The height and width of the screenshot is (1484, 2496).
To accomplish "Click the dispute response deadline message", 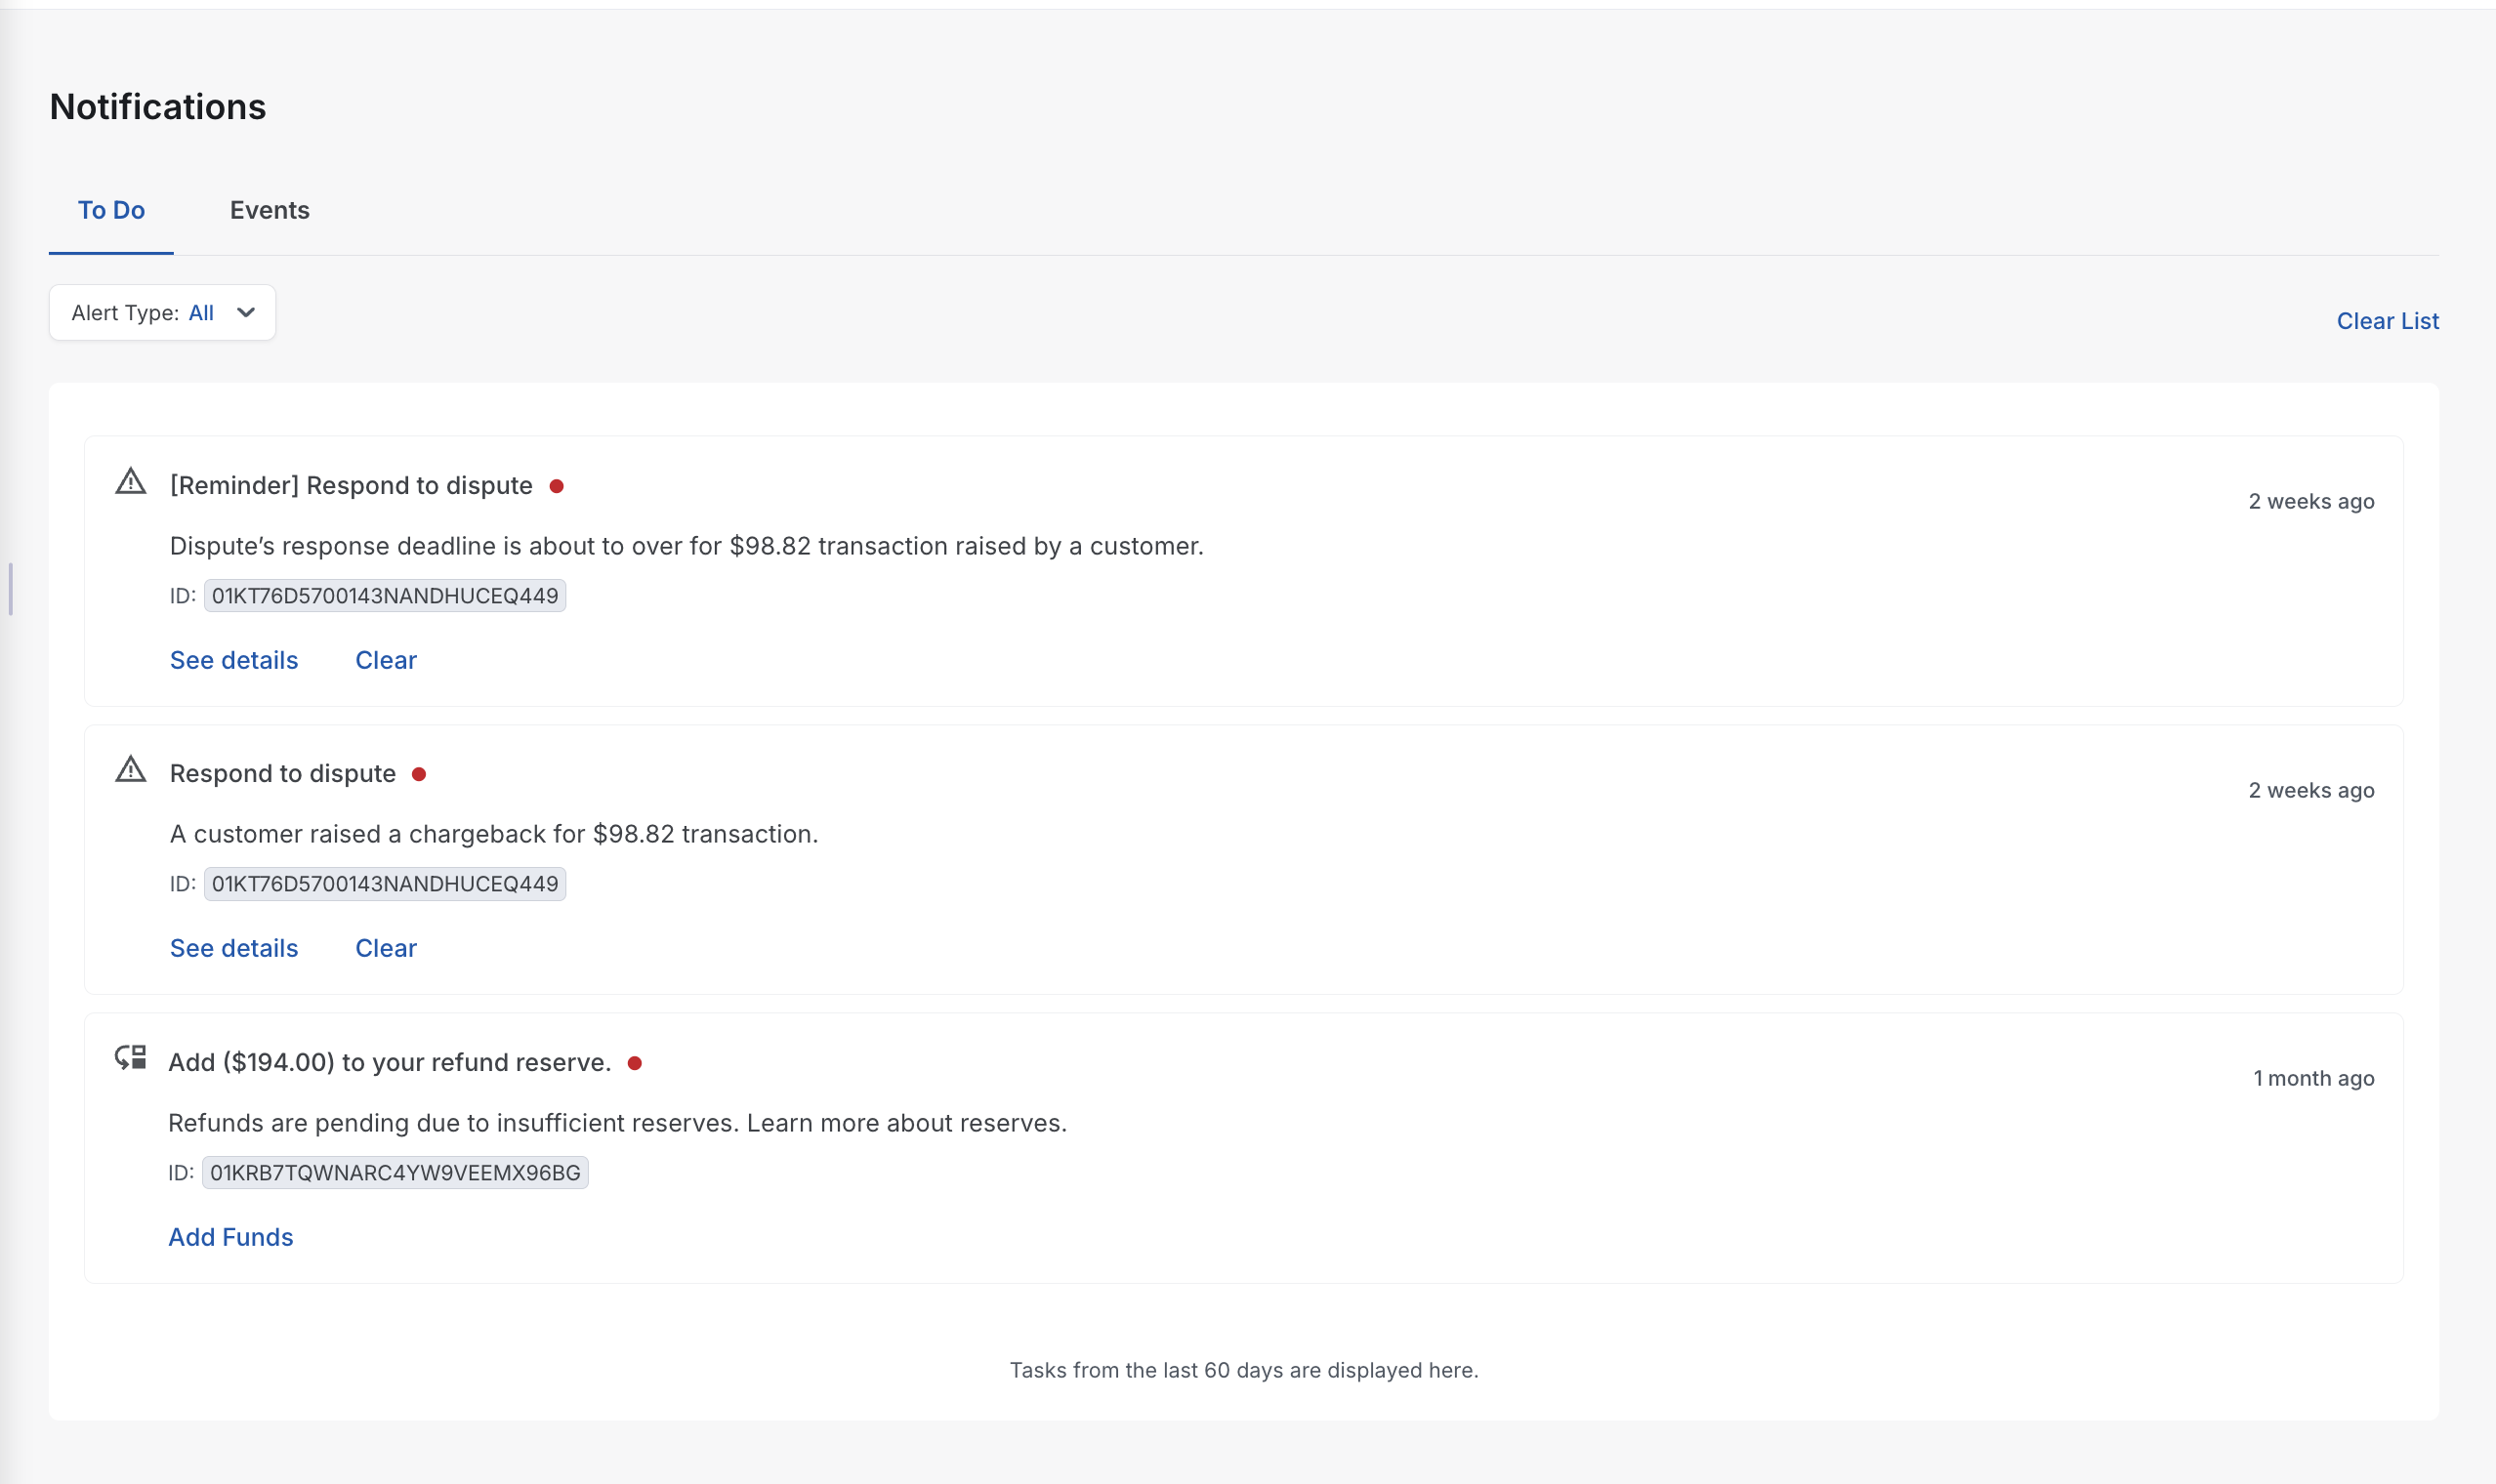I will point(687,546).
